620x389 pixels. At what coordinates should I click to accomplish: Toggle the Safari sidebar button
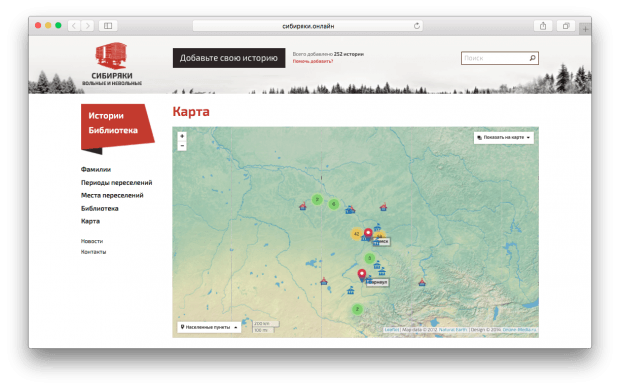pyautogui.click(x=108, y=26)
